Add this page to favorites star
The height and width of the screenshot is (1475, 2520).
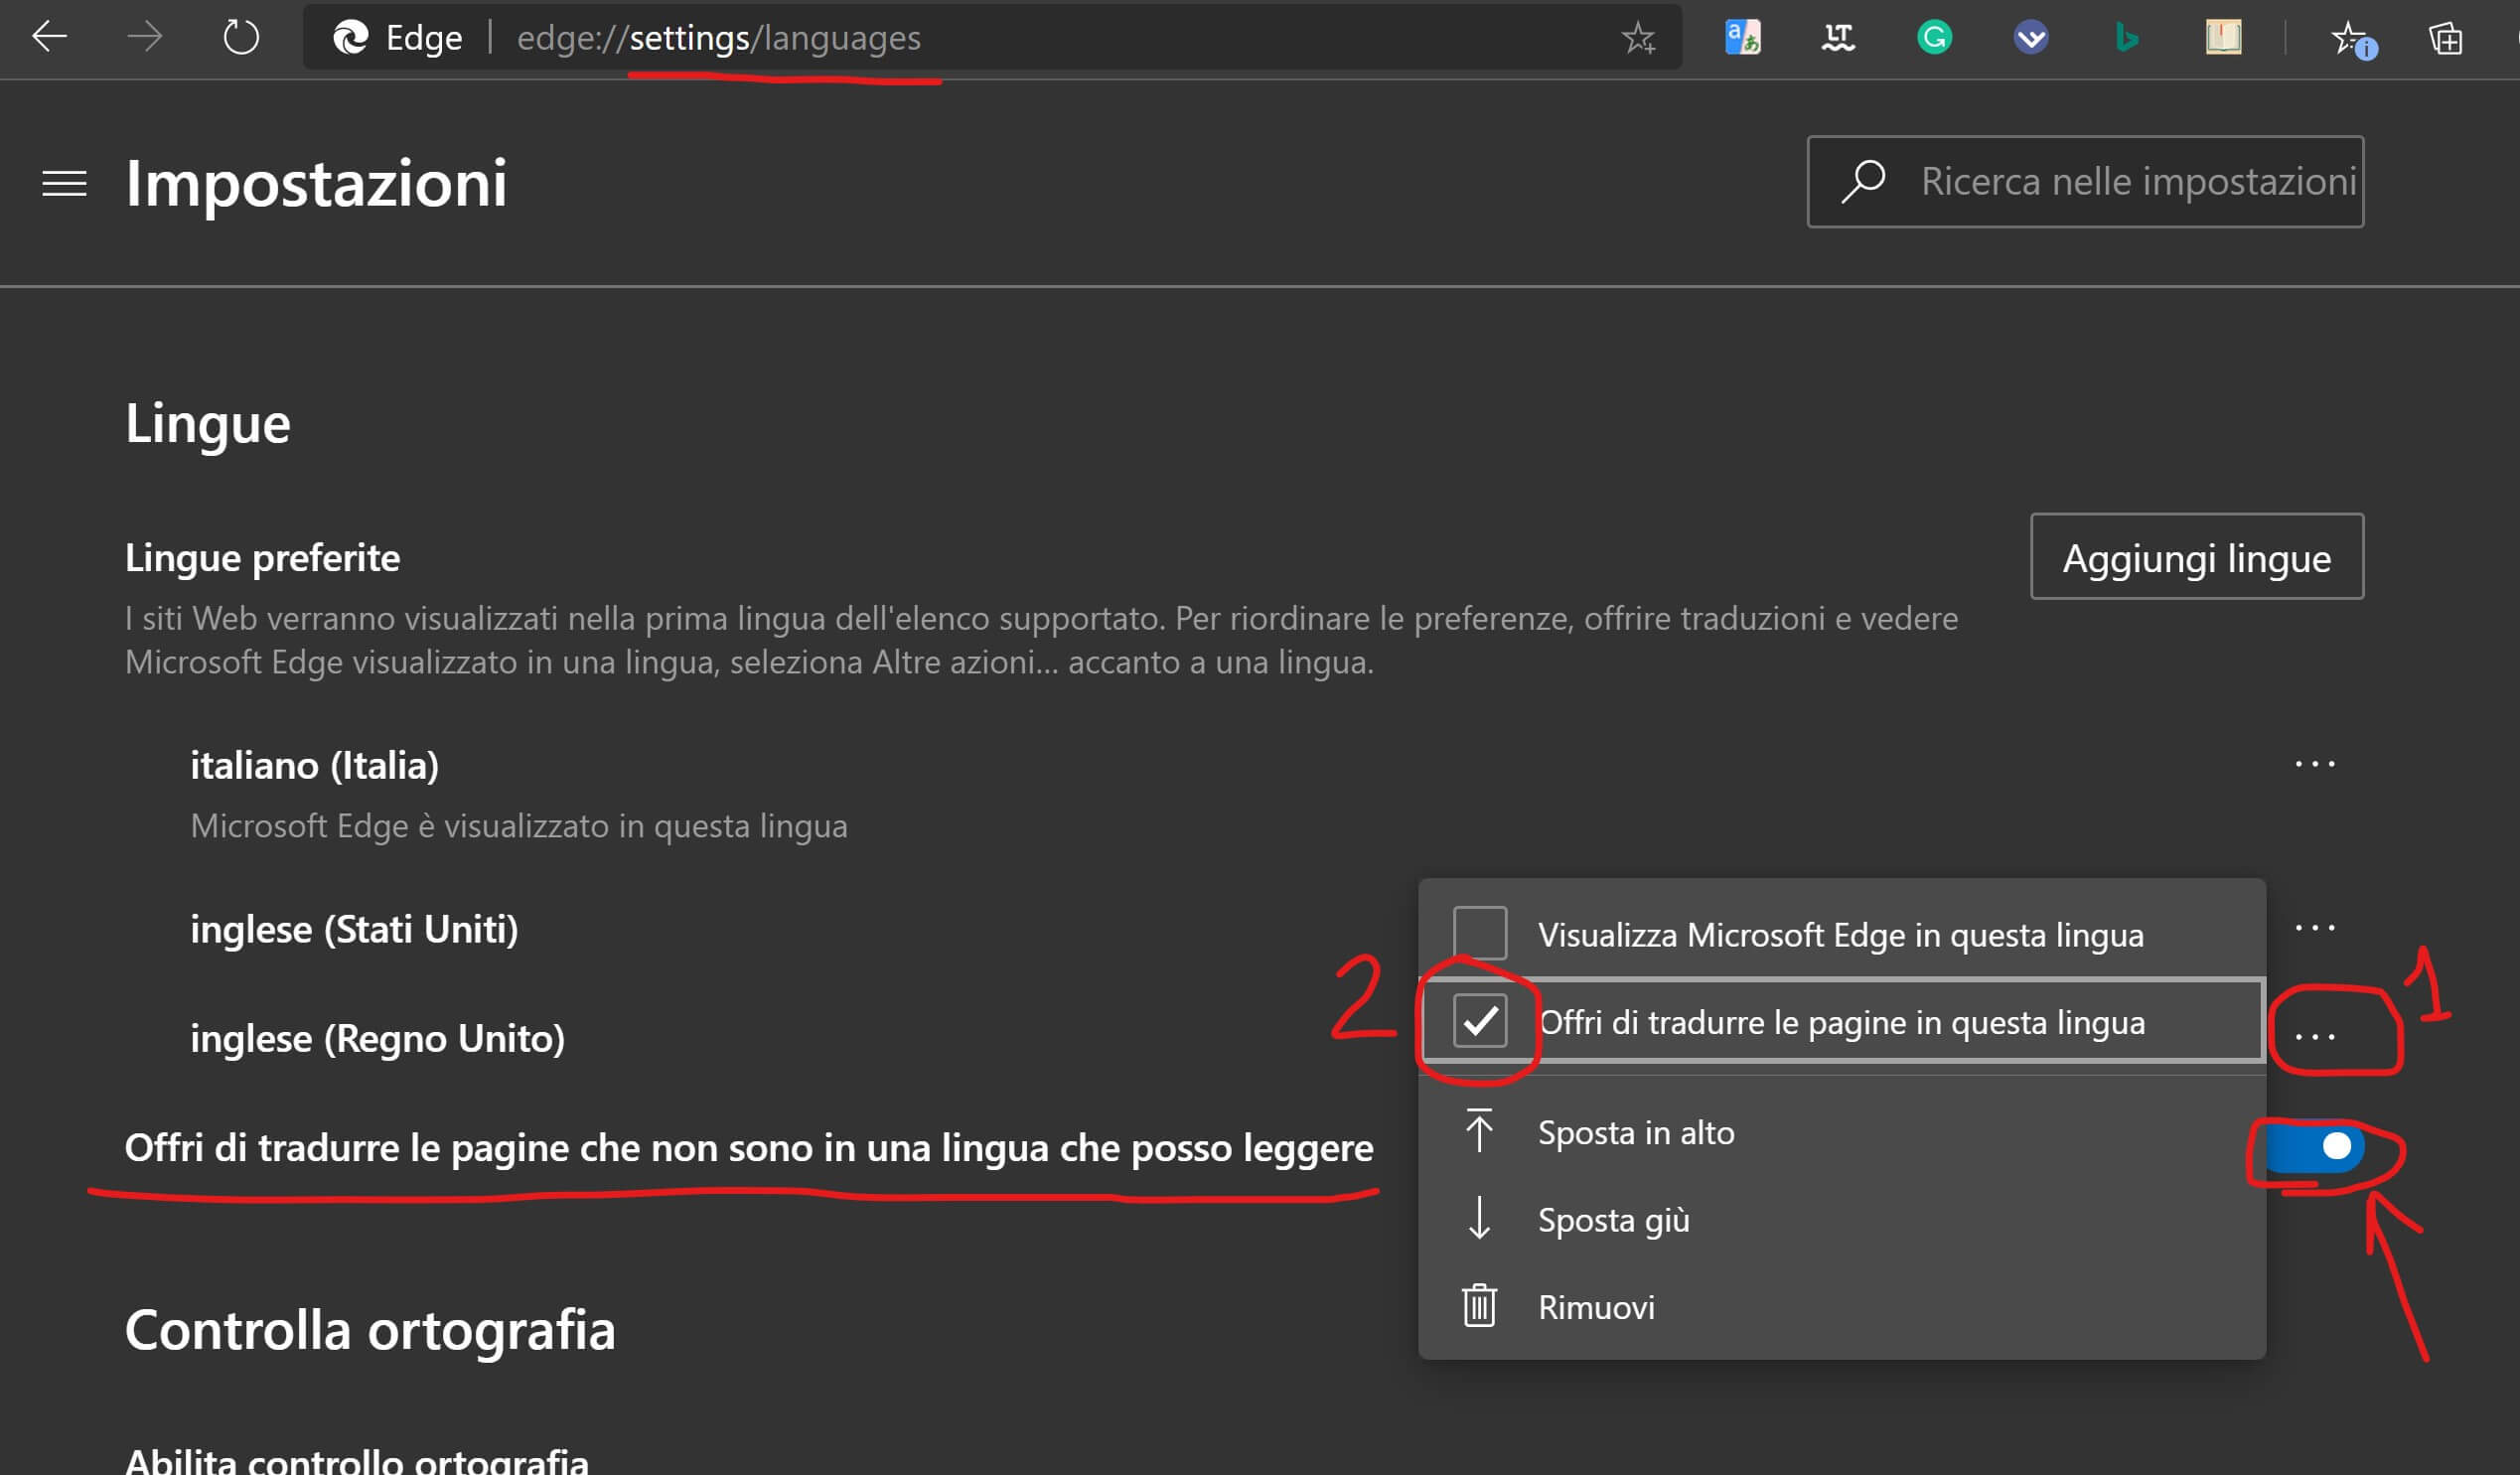pos(1638,38)
